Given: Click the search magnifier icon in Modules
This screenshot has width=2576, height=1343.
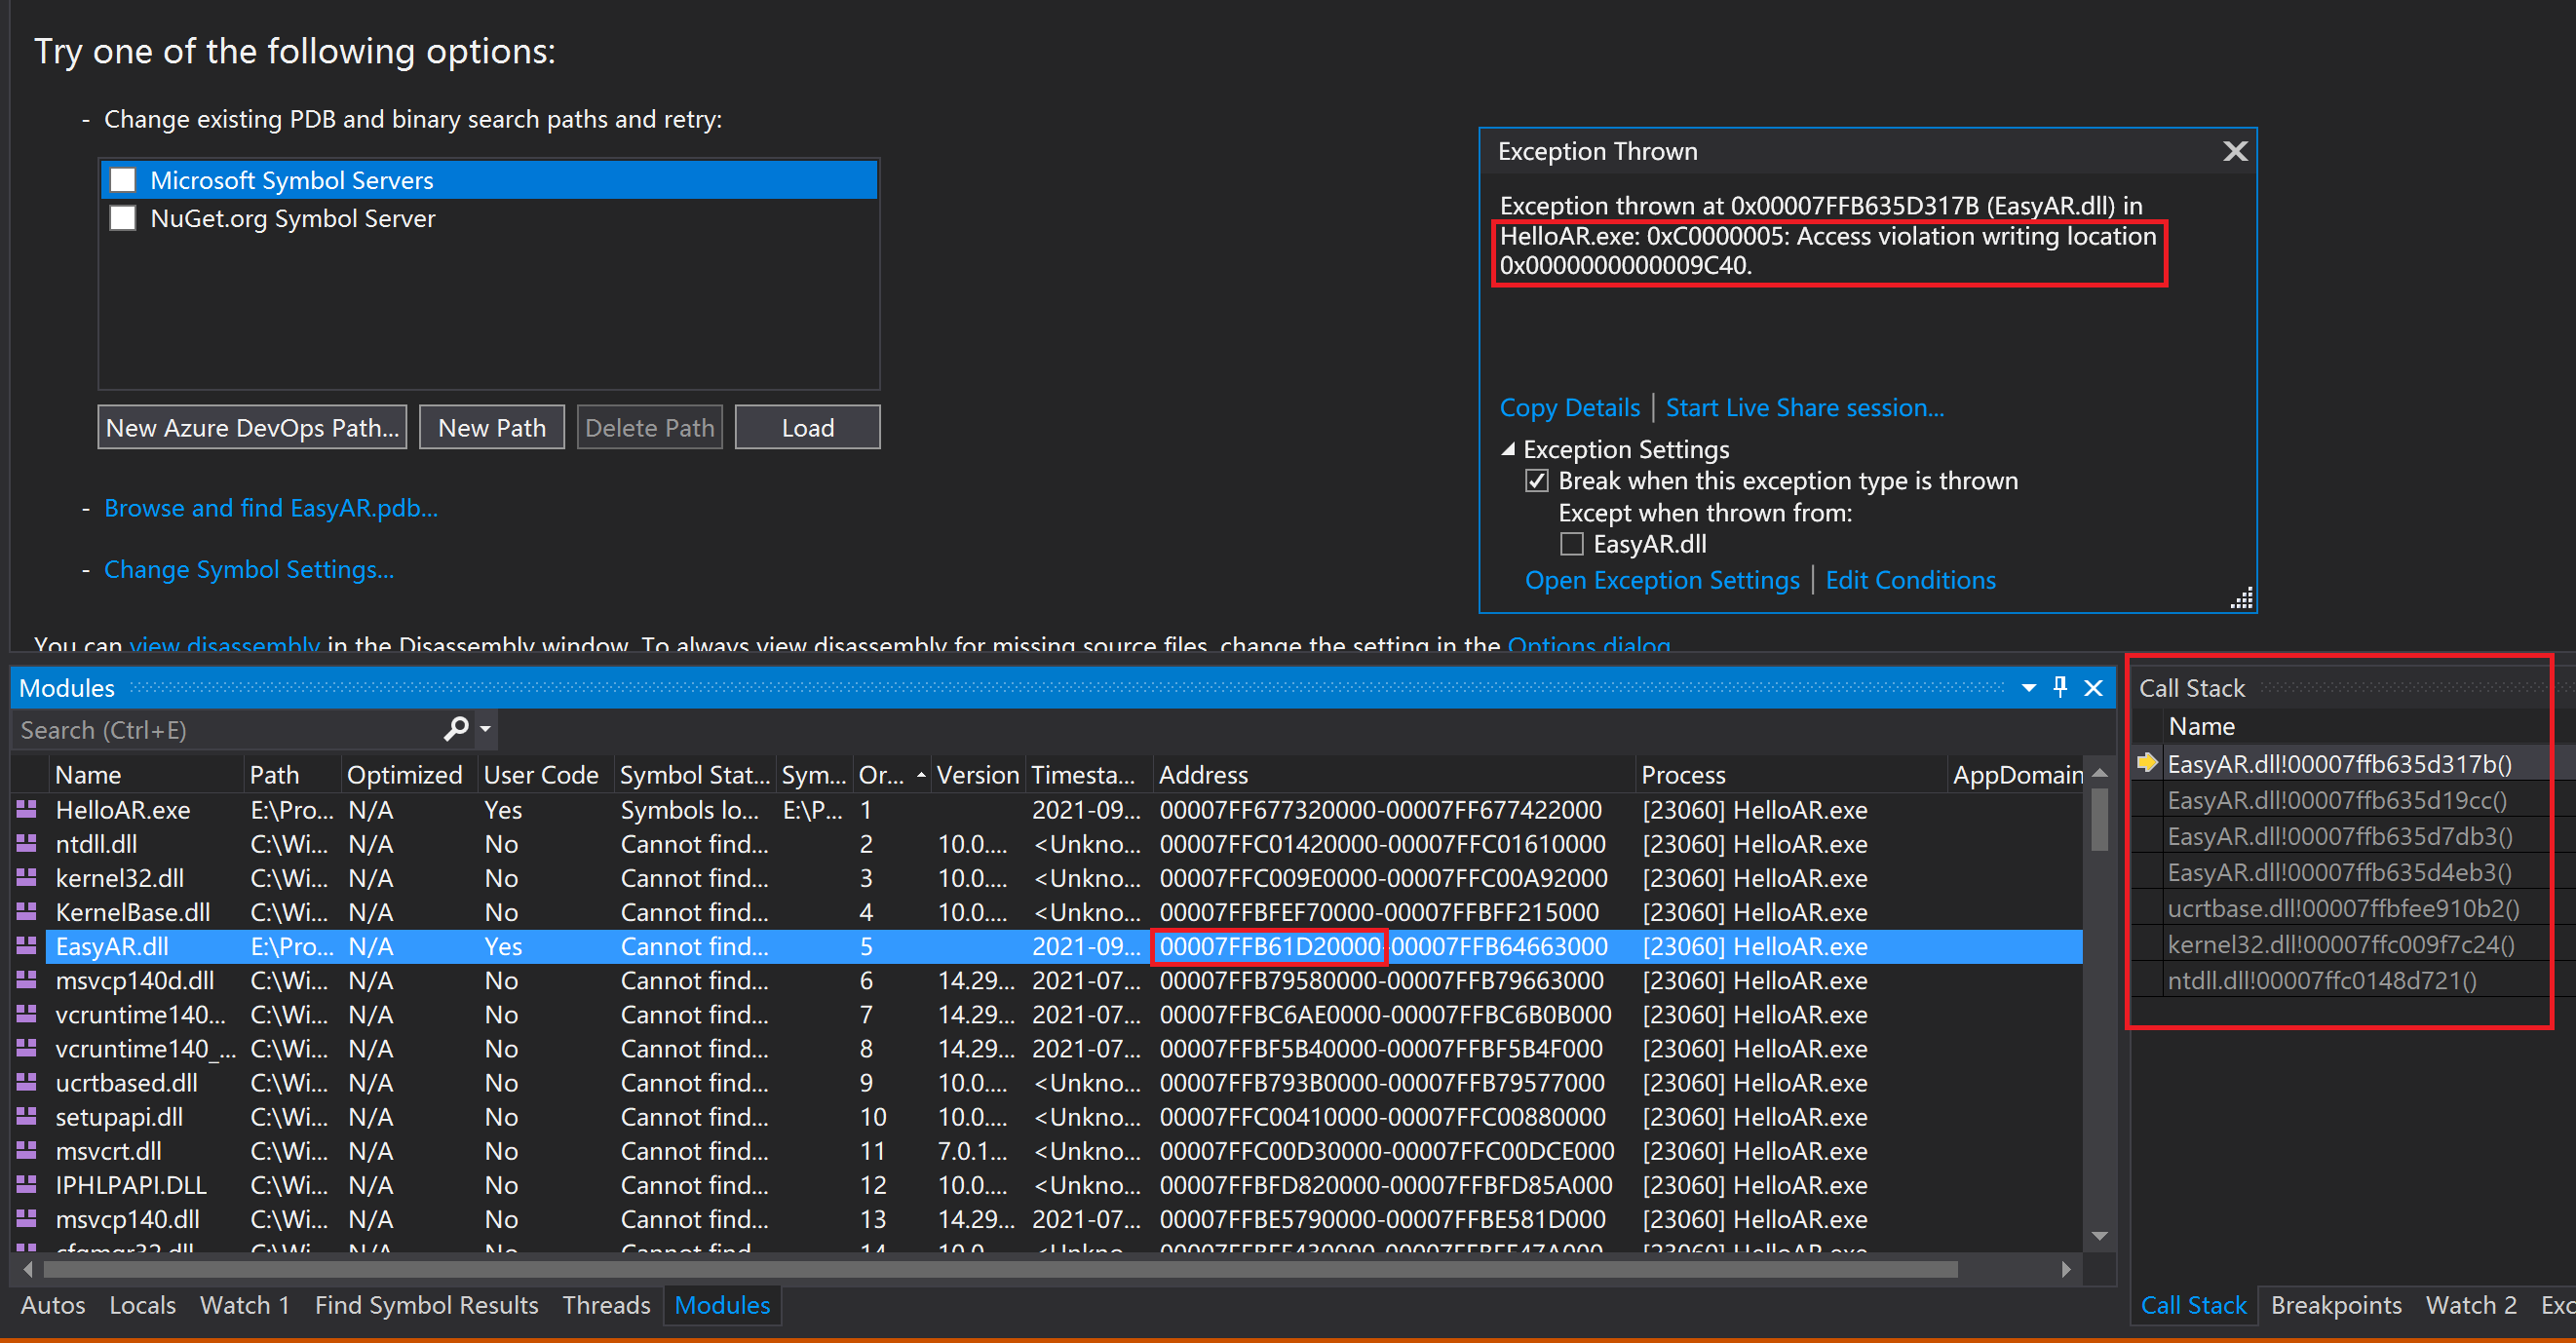Looking at the screenshot, I should [456, 729].
